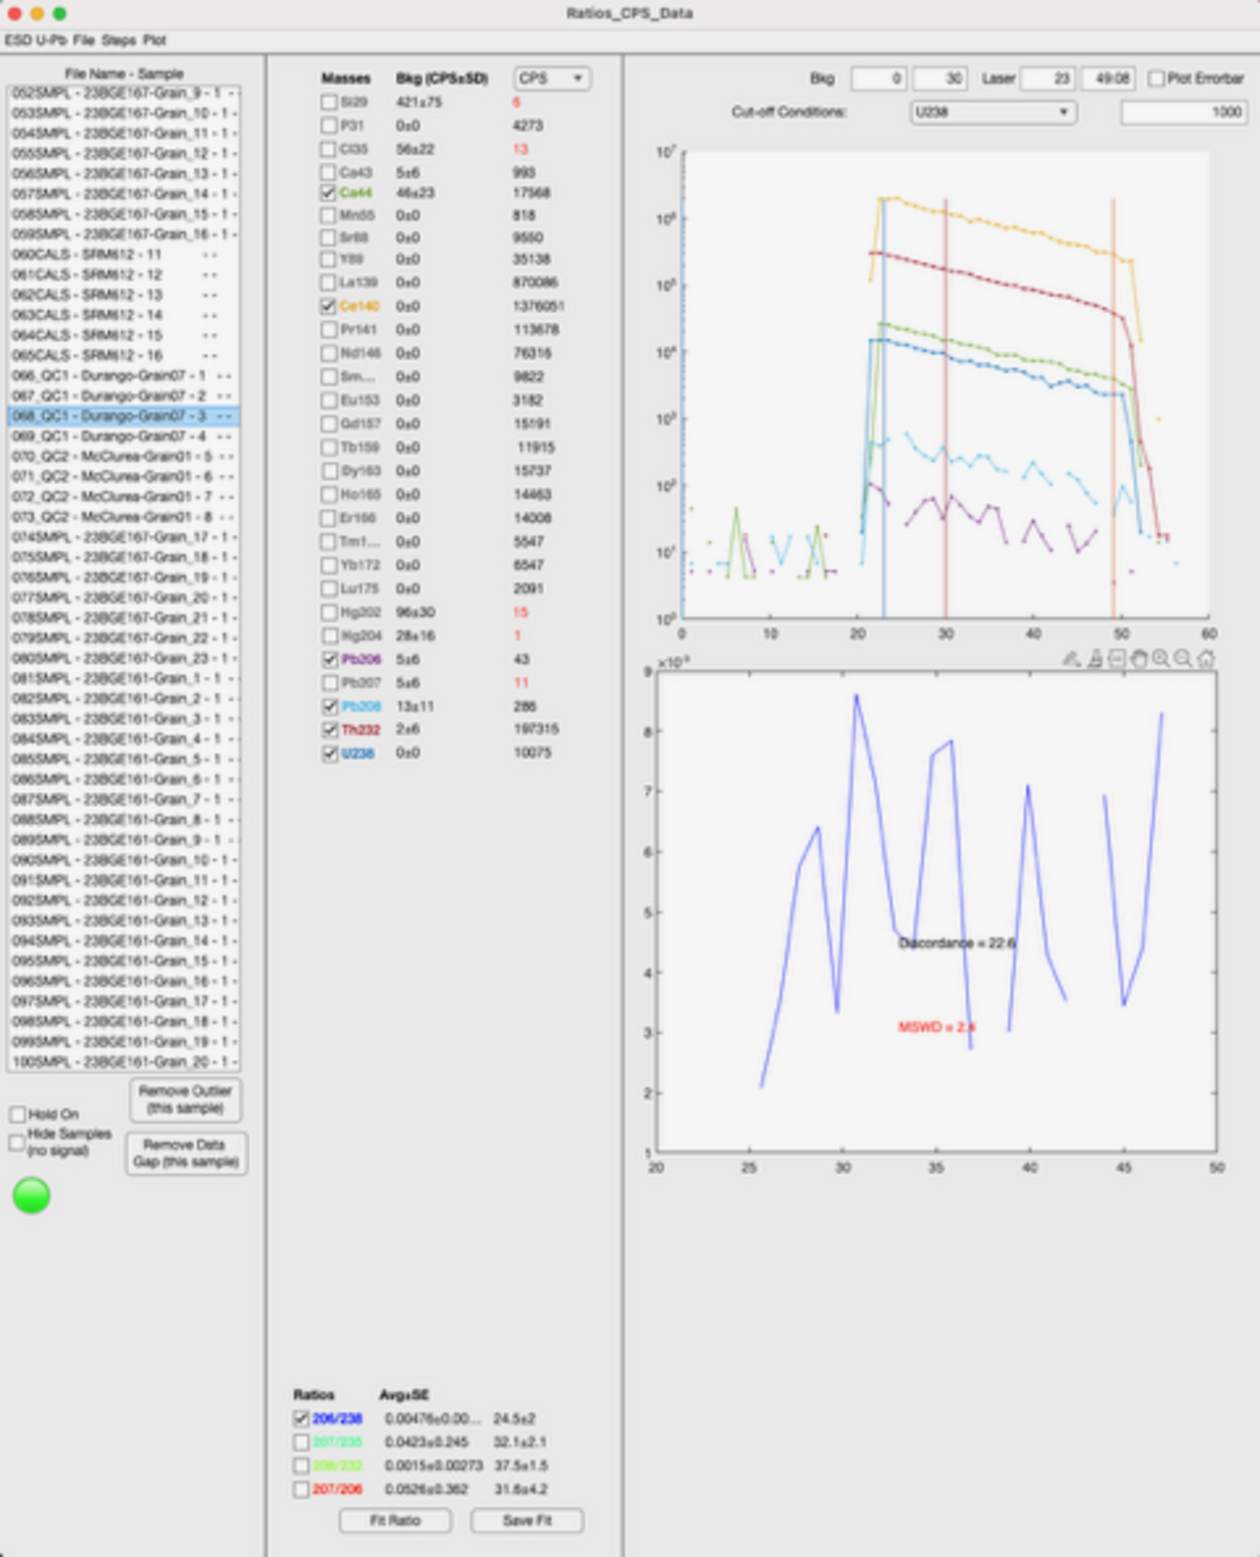
Task: Click the restore view home icon
Action: click(x=1206, y=659)
